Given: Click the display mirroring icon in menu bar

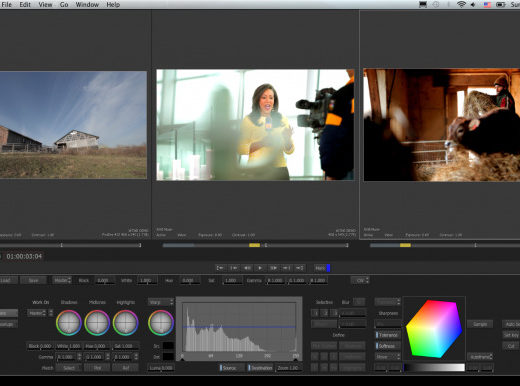Looking at the screenshot, I should click(423, 5).
